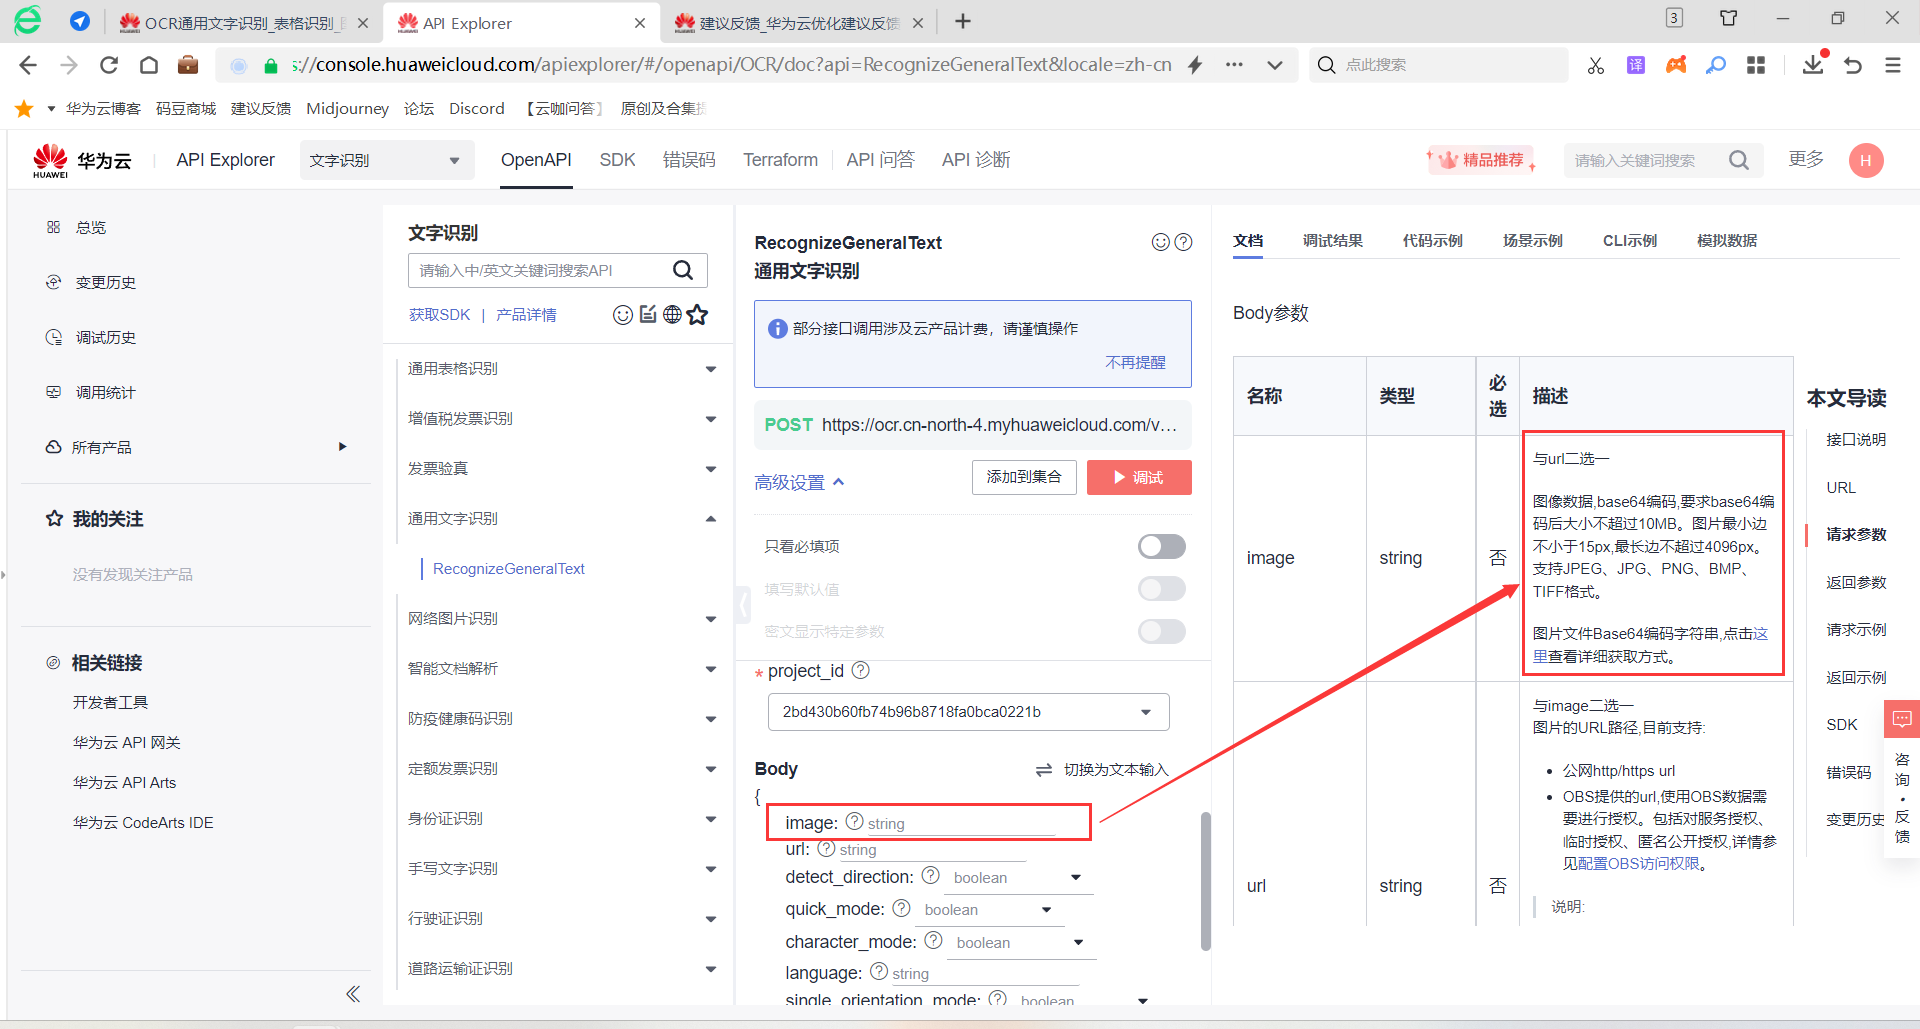Click the browser back arrow

pyautogui.click(x=28, y=65)
